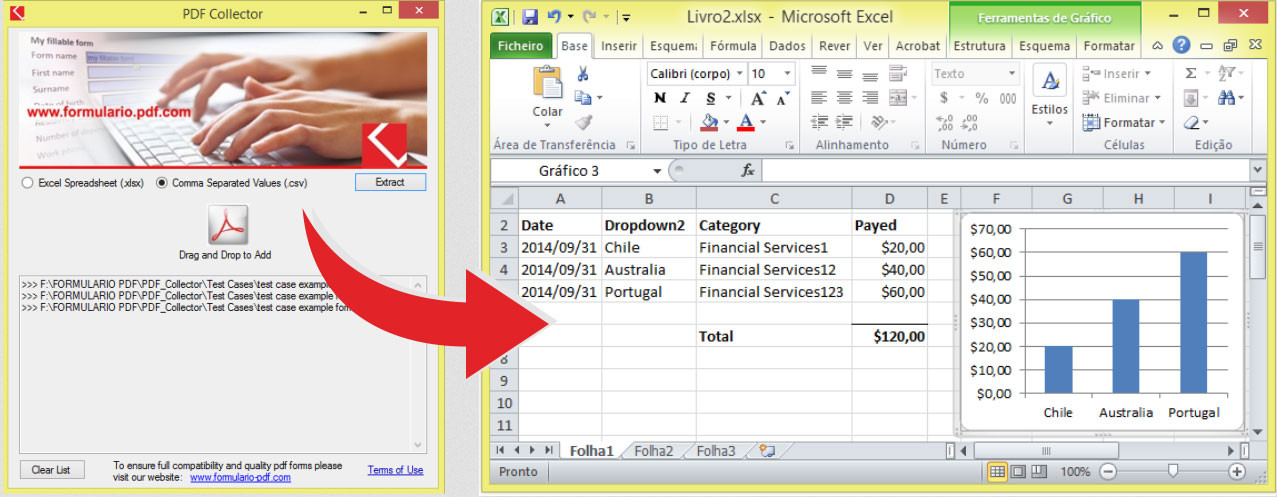The width and height of the screenshot is (1277, 497).
Task: Click the column C header
Action: (x=774, y=199)
